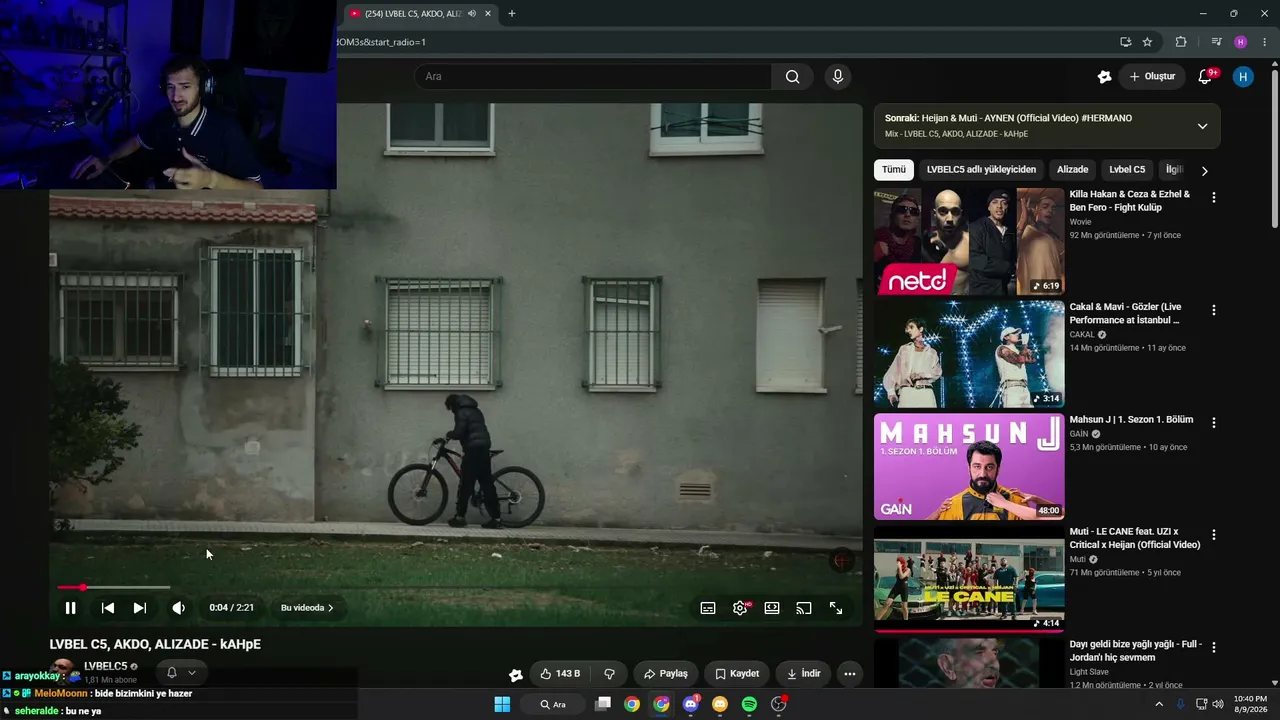This screenshot has height=720, width=1280.
Task: Open the Oluştur create menu
Action: pos(1152,76)
